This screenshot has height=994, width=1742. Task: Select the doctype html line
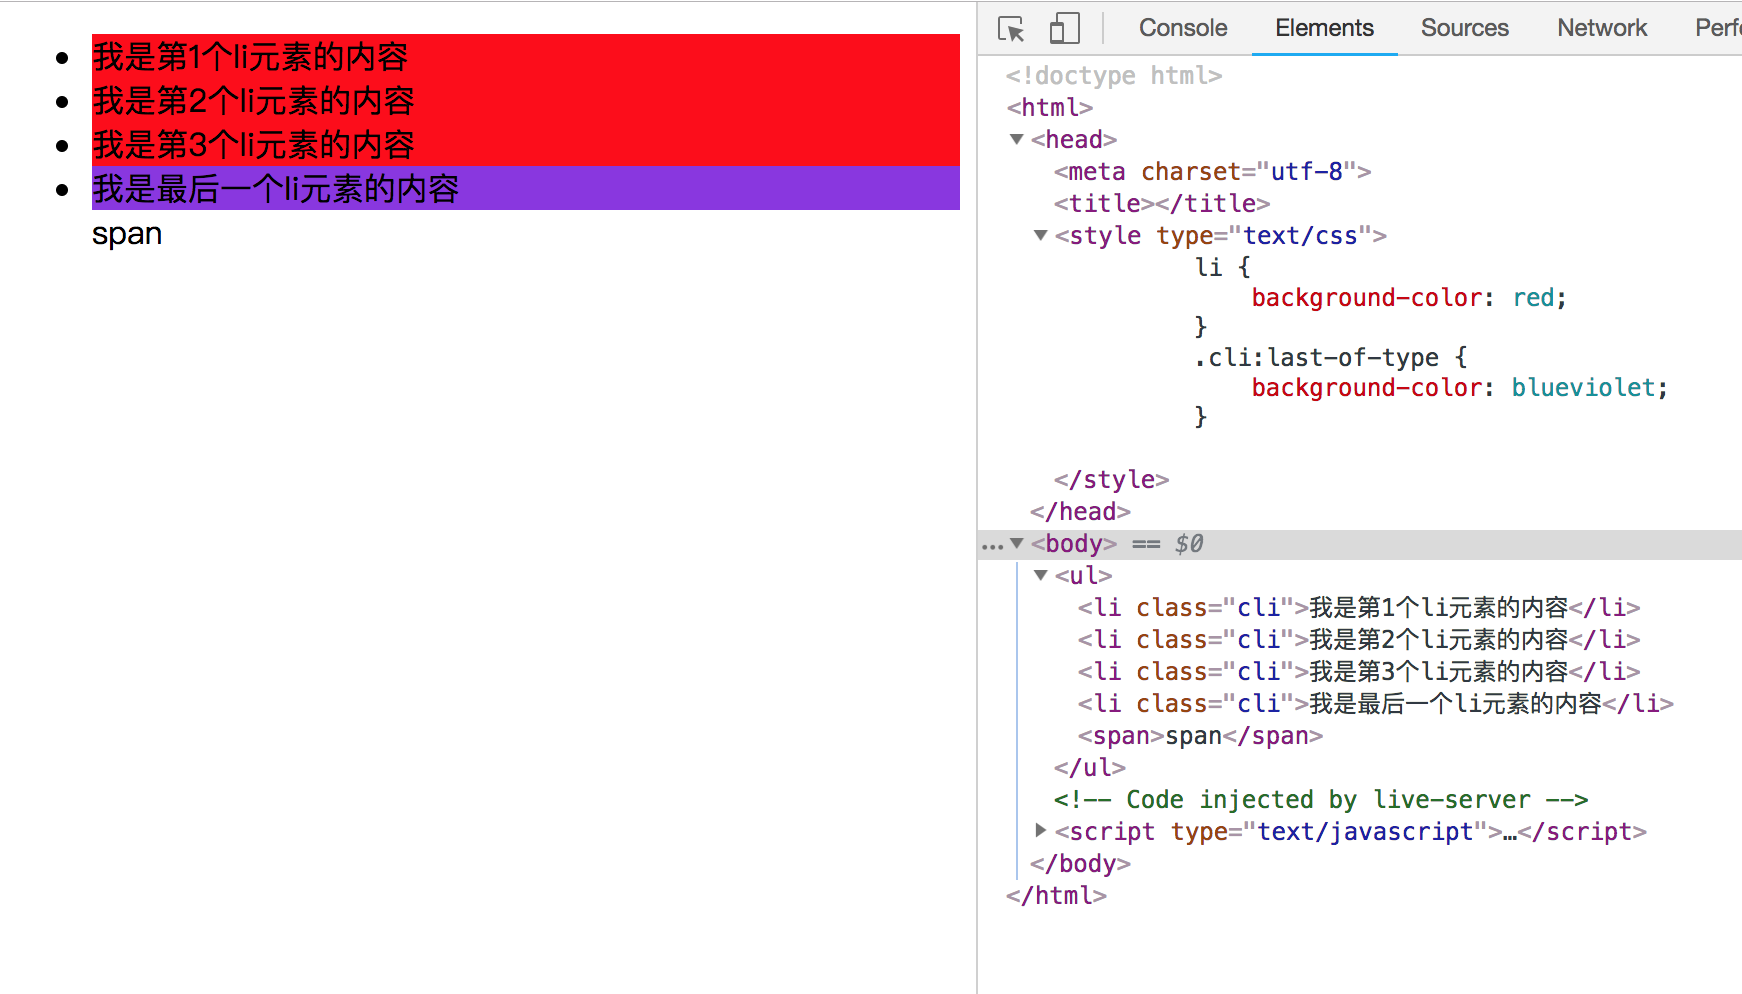1114,76
